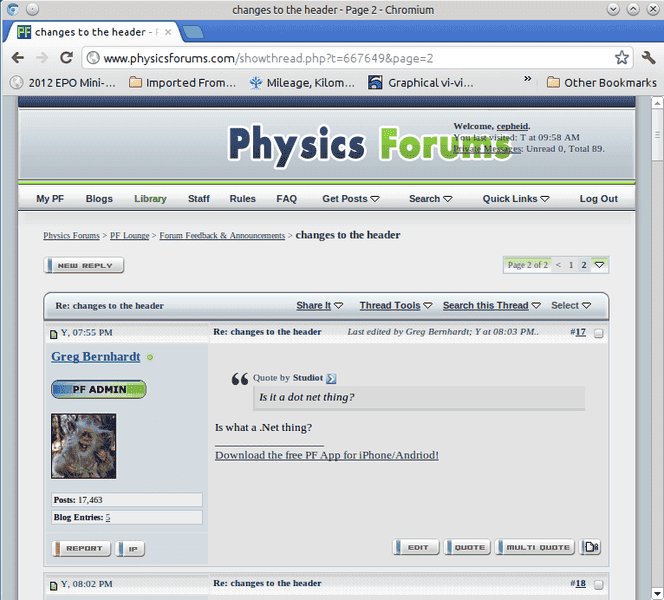This screenshot has width=664, height=600.
Task: Open the Other Bookmarks folder
Action: pyautogui.click(x=601, y=83)
